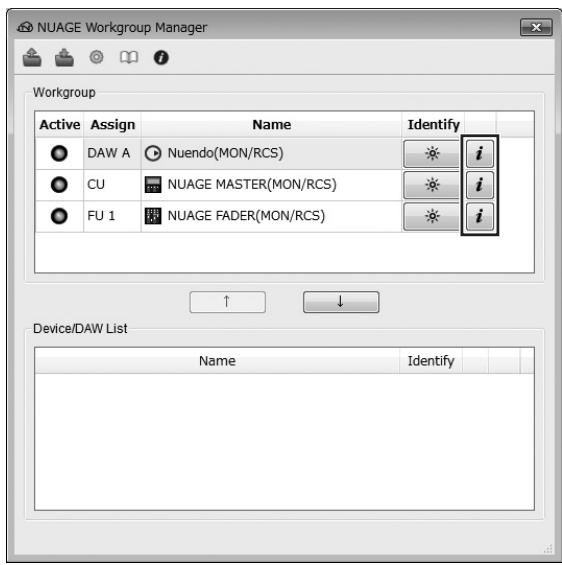Open info for NUAGE FADER(MON/RCS) row
The width and height of the screenshot is (562, 565).
click(x=480, y=216)
